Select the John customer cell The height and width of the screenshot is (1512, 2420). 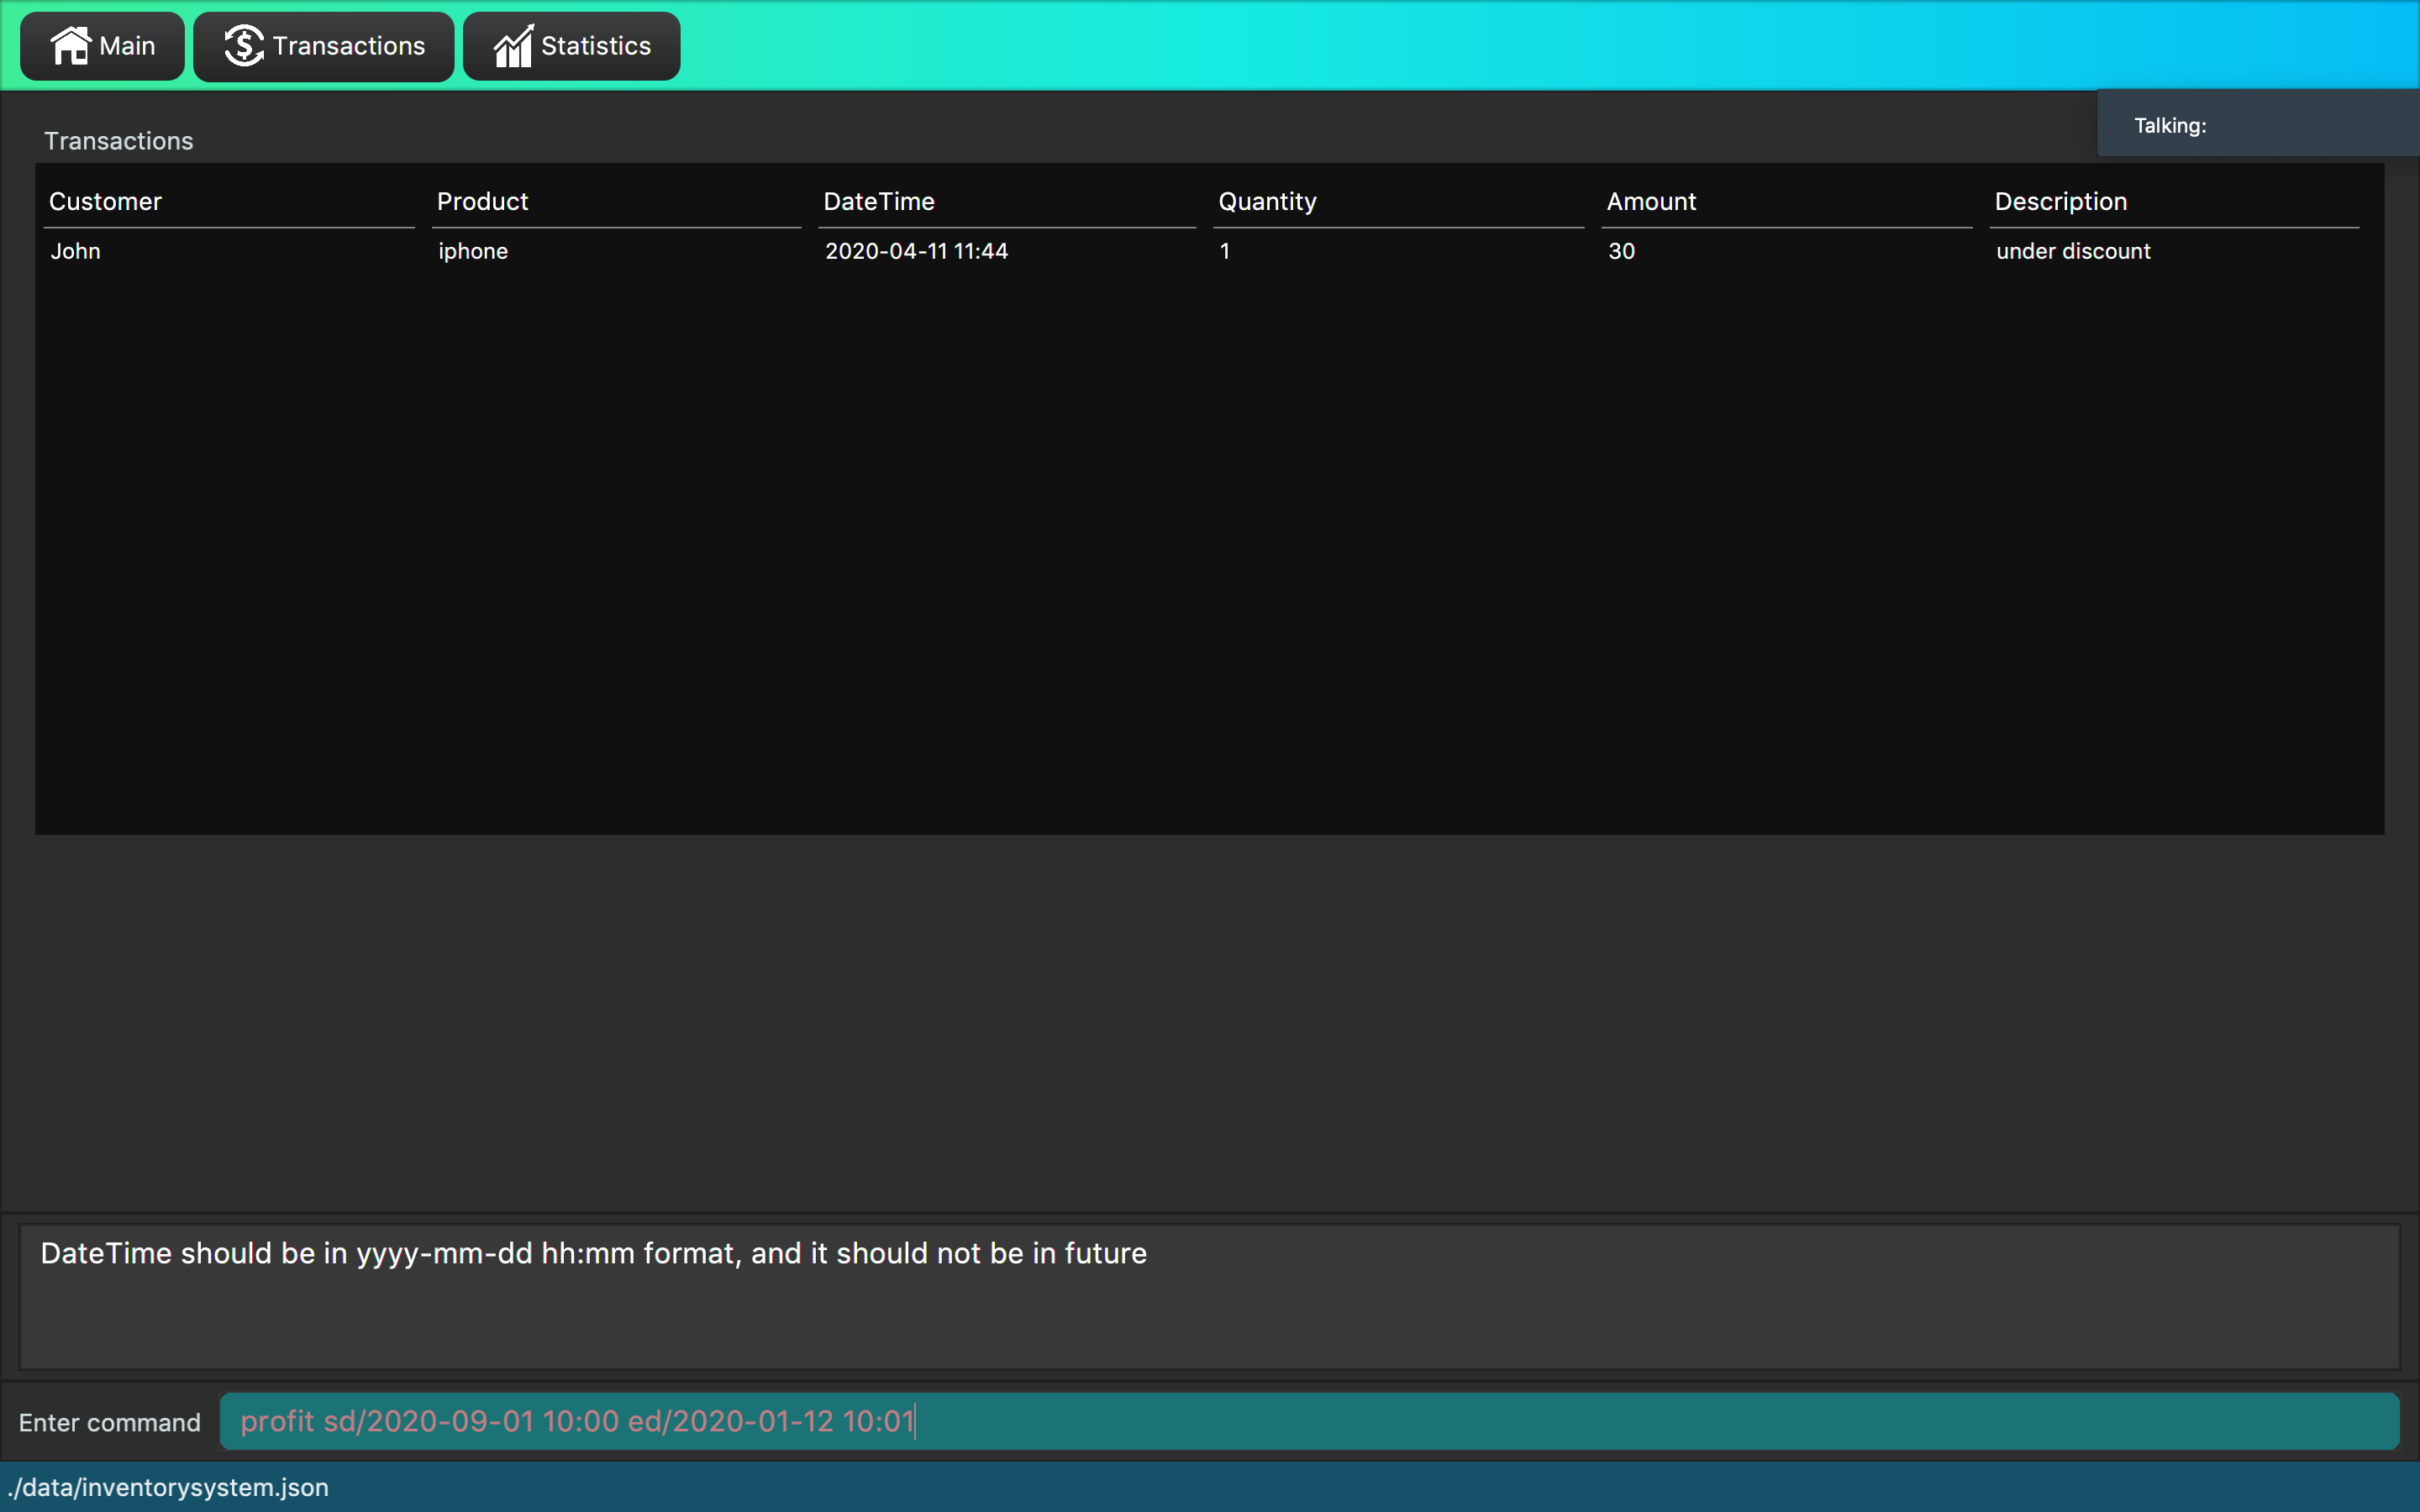pos(76,251)
